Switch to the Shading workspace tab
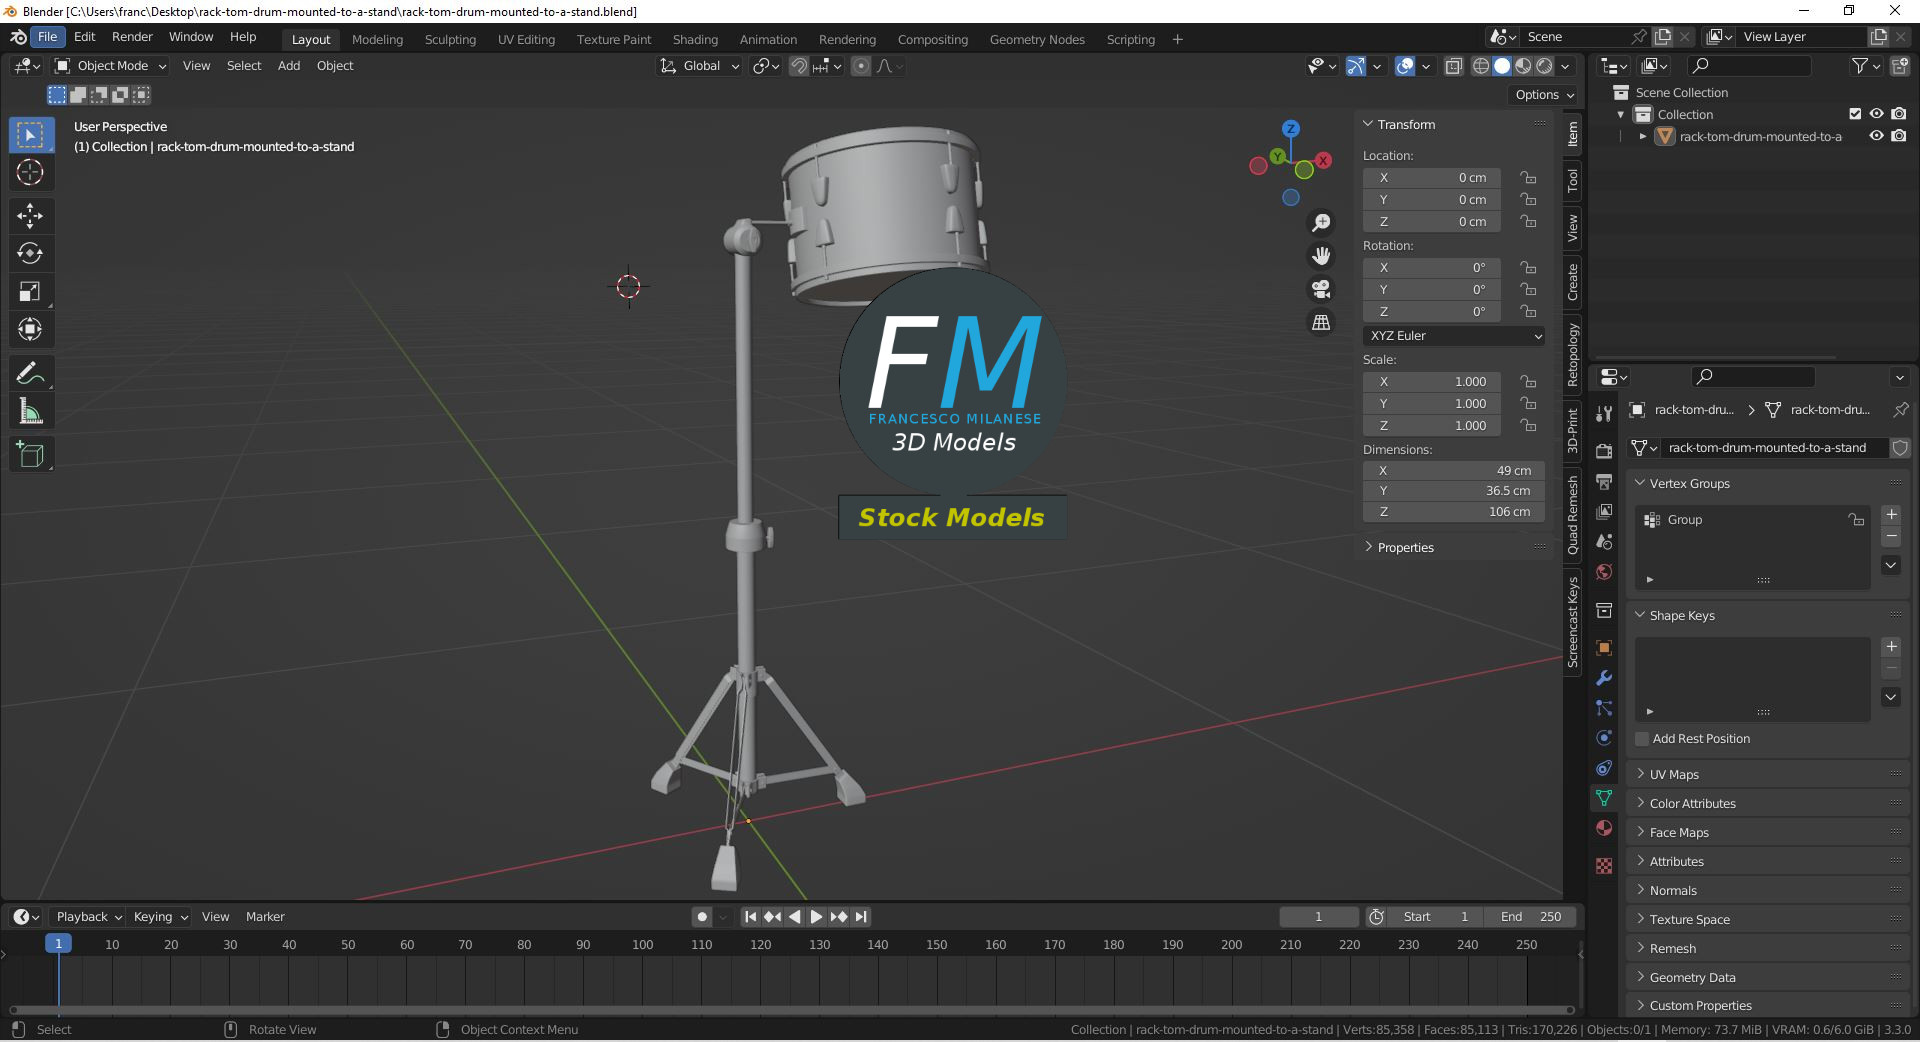 [695, 40]
